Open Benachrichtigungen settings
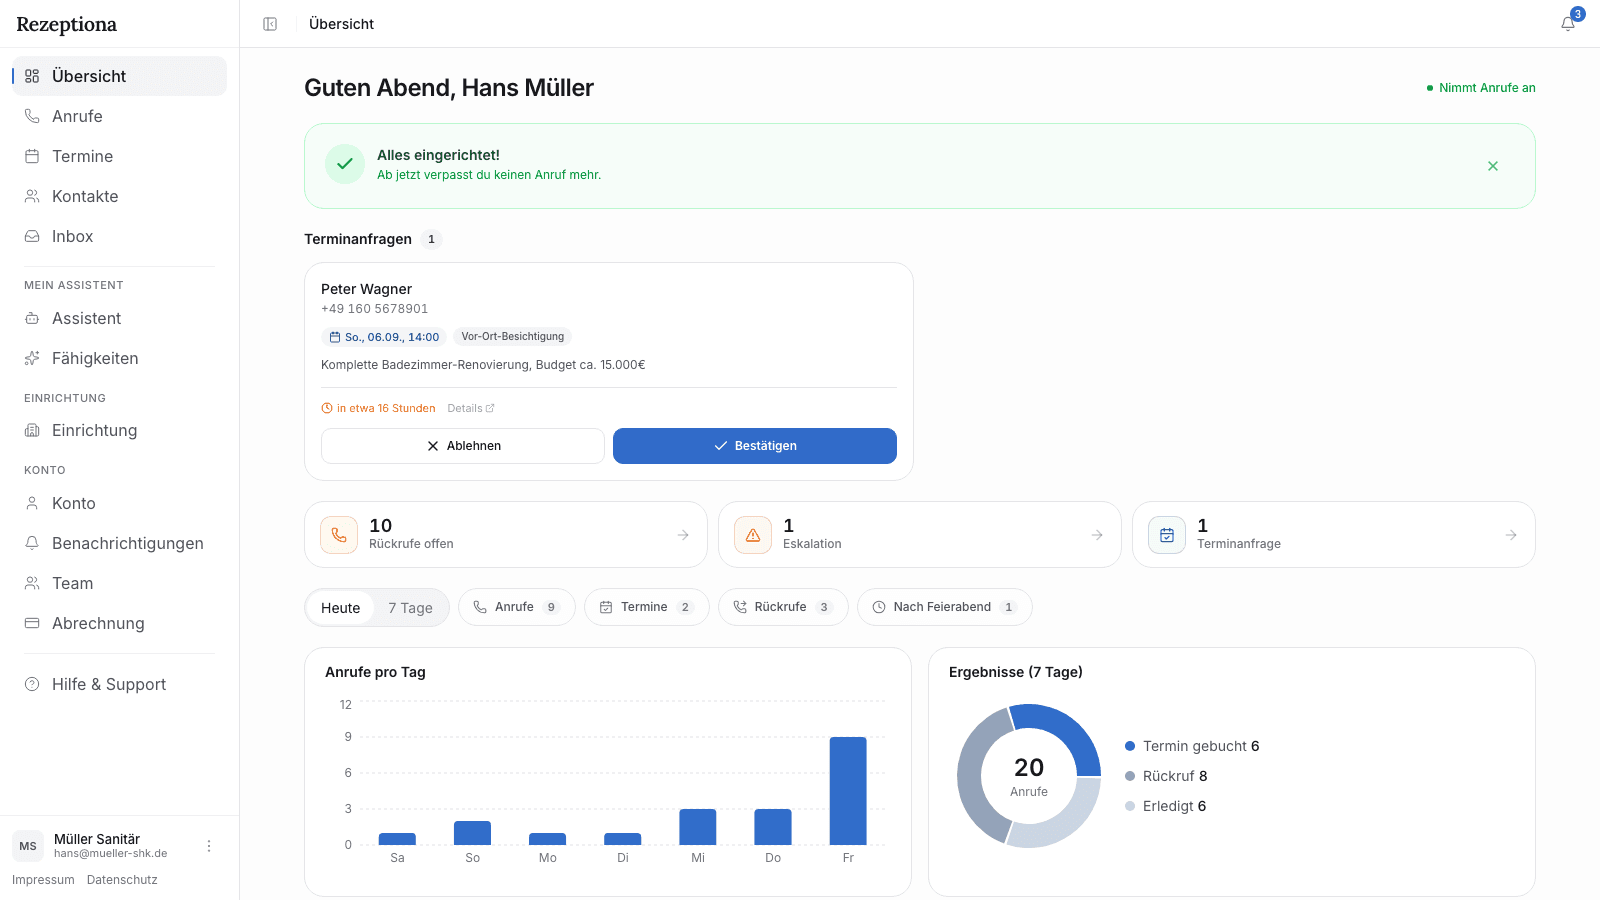The height and width of the screenshot is (900, 1600). tap(119, 543)
